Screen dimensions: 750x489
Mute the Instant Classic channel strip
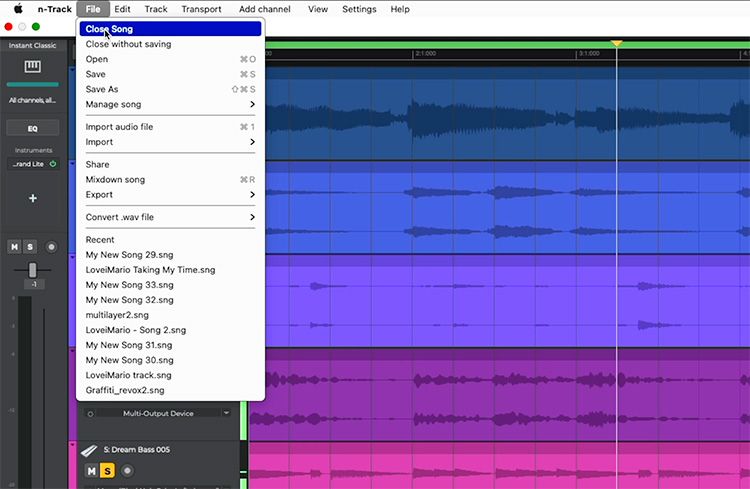coord(14,247)
